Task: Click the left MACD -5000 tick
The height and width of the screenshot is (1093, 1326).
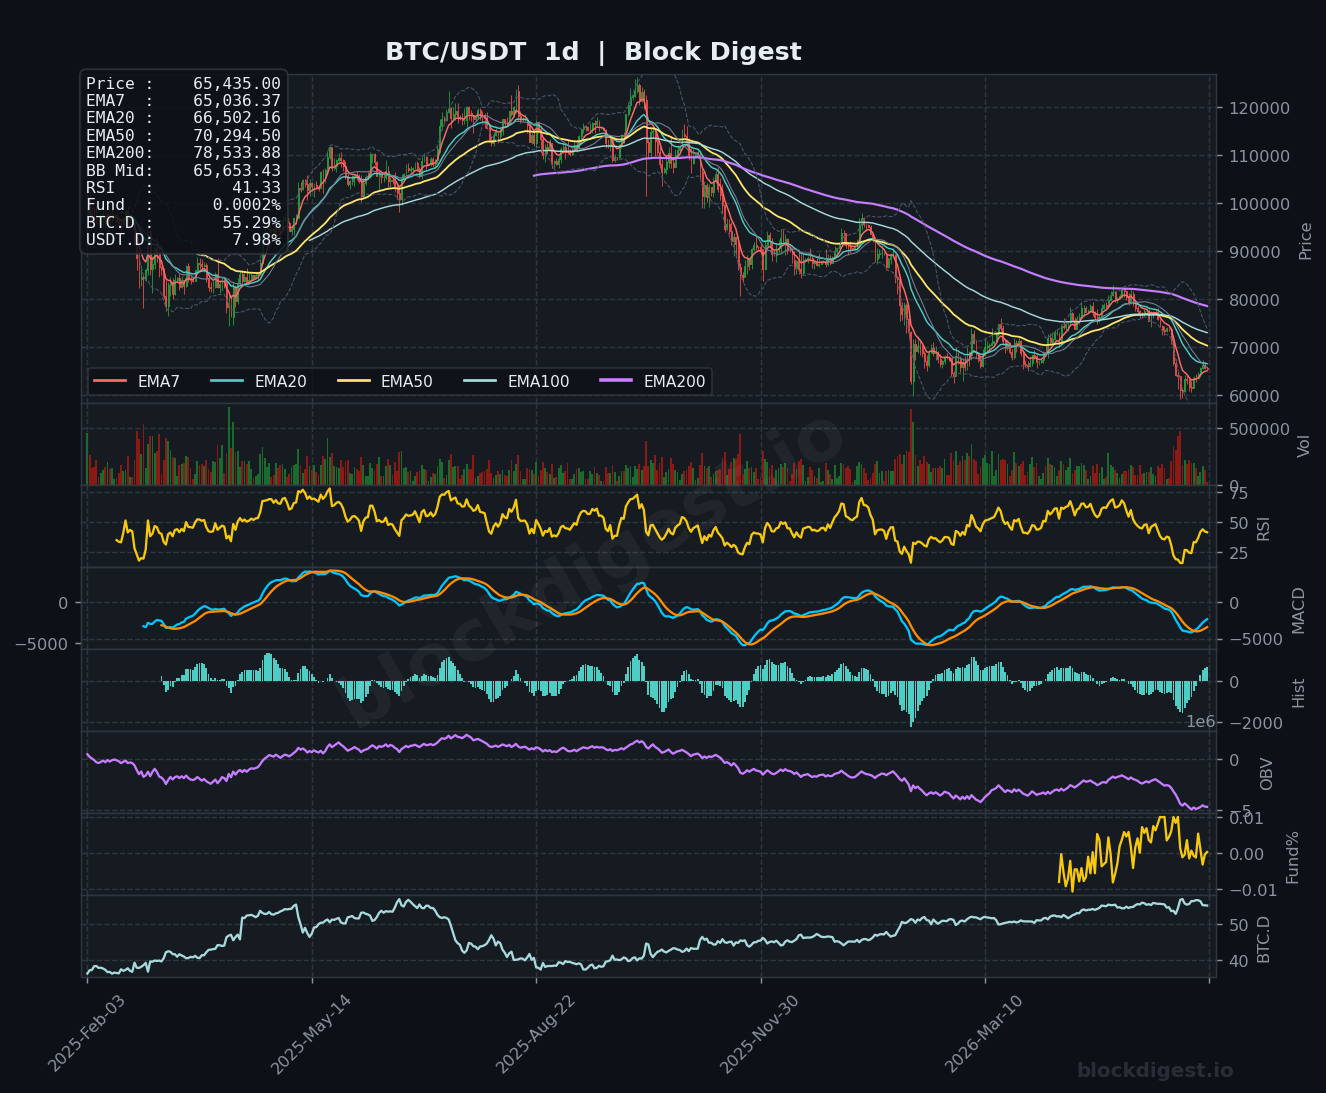Action: (x=42, y=644)
